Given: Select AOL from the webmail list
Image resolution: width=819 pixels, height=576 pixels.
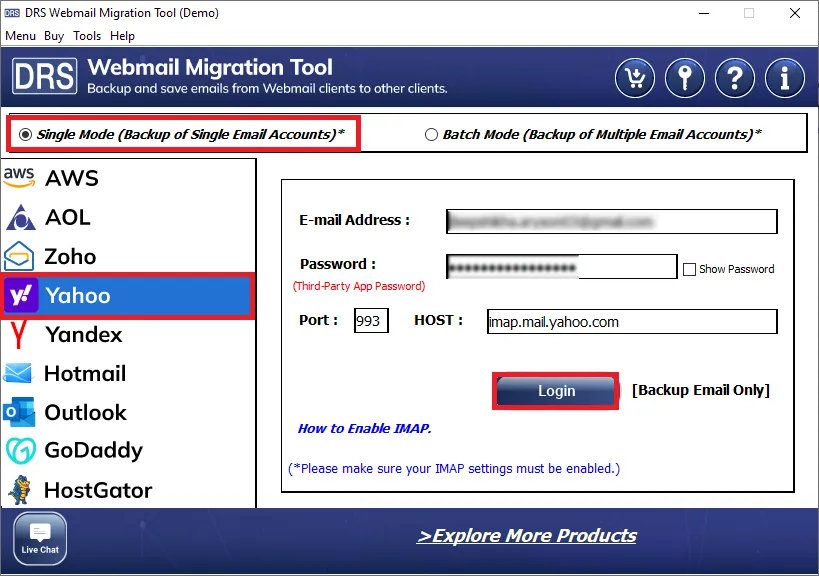Looking at the screenshot, I should (x=128, y=217).
